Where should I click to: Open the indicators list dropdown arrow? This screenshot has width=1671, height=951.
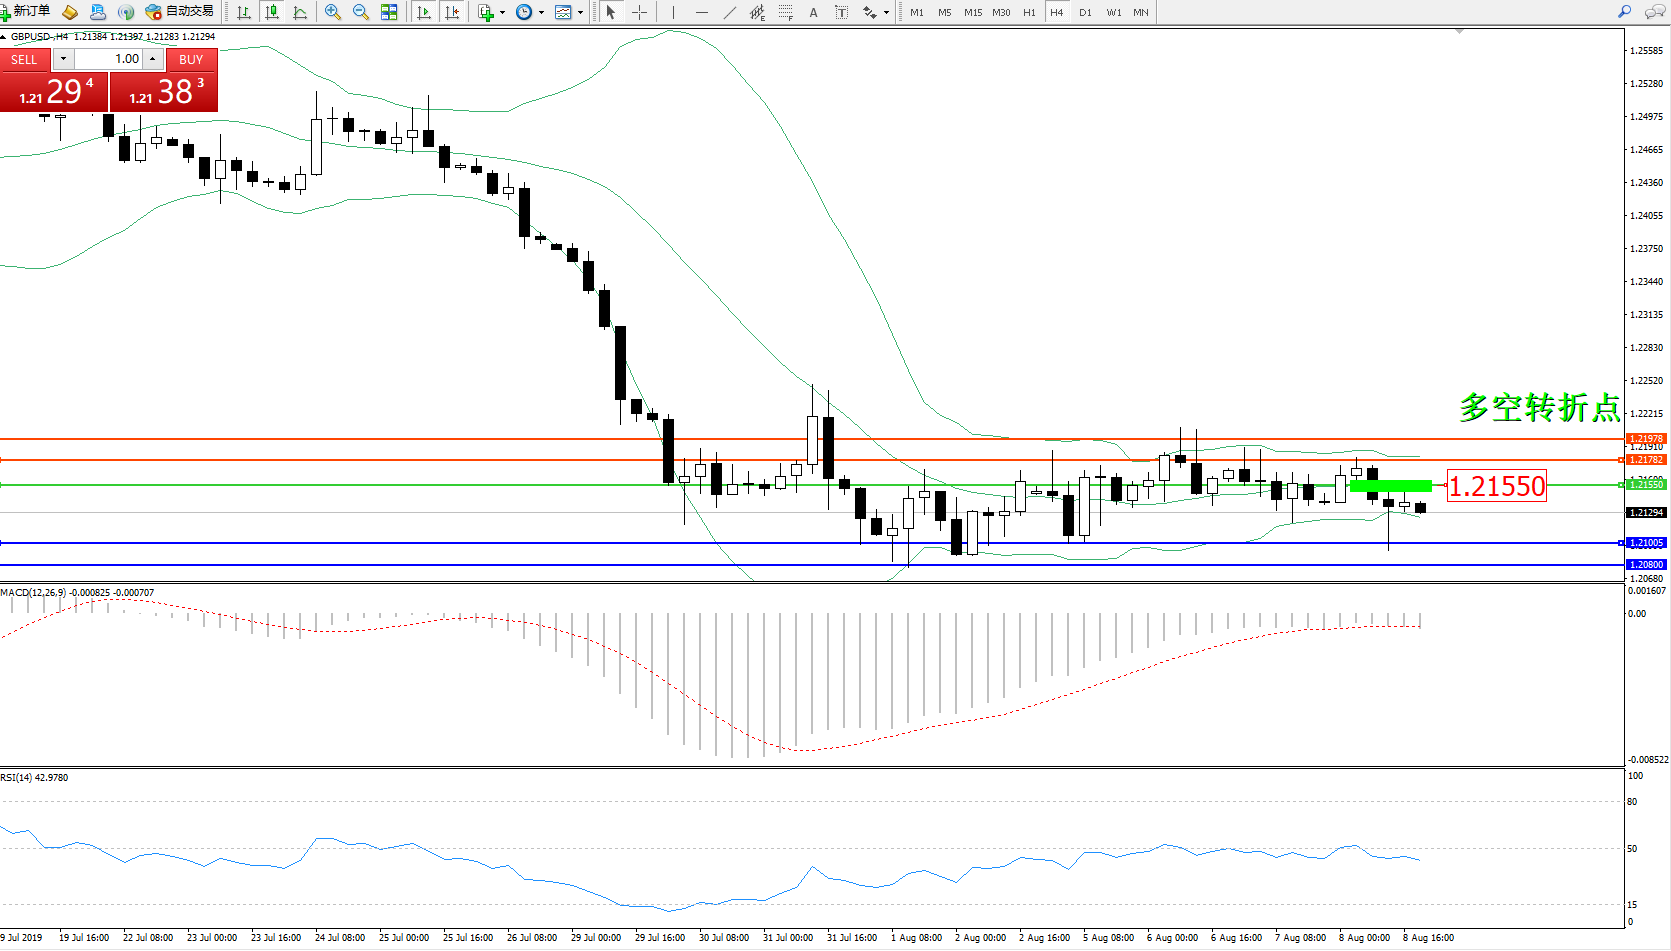pyautogui.click(x=502, y=13)
